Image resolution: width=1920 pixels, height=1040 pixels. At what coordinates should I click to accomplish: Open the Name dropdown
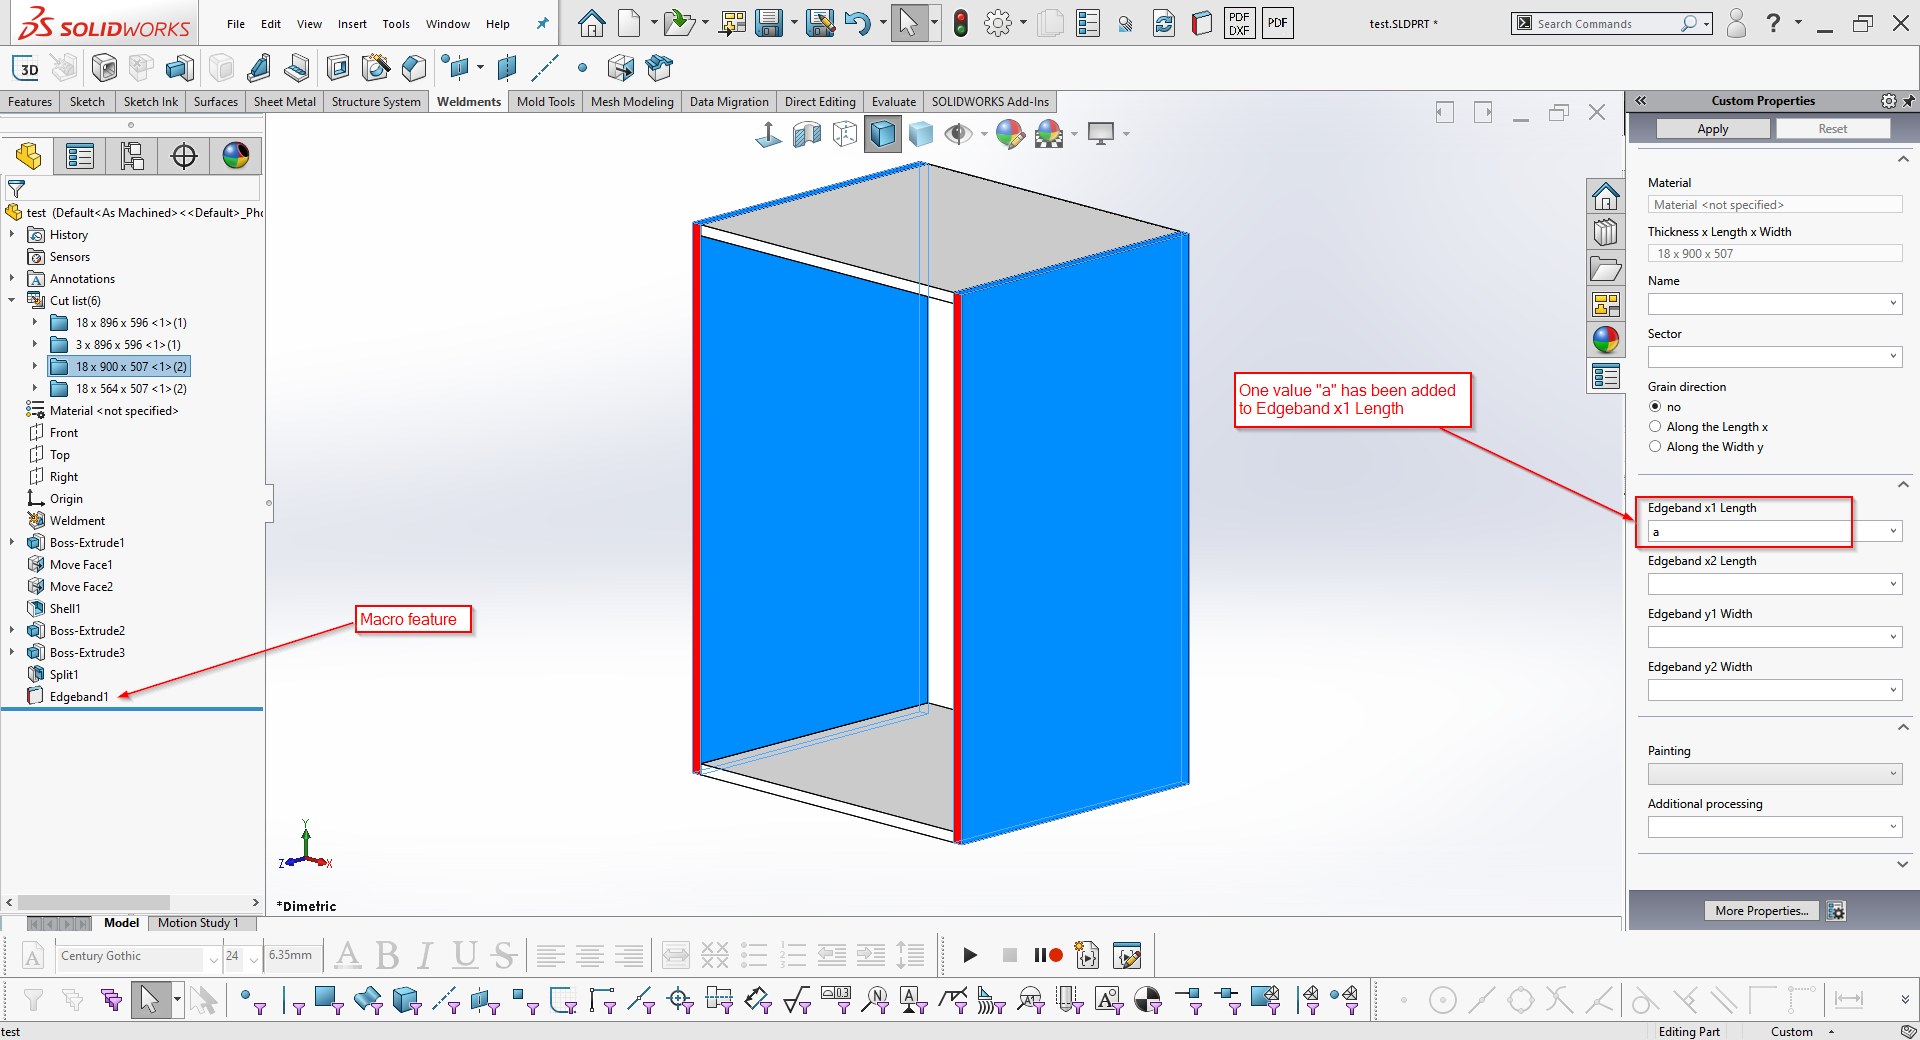1893,303
